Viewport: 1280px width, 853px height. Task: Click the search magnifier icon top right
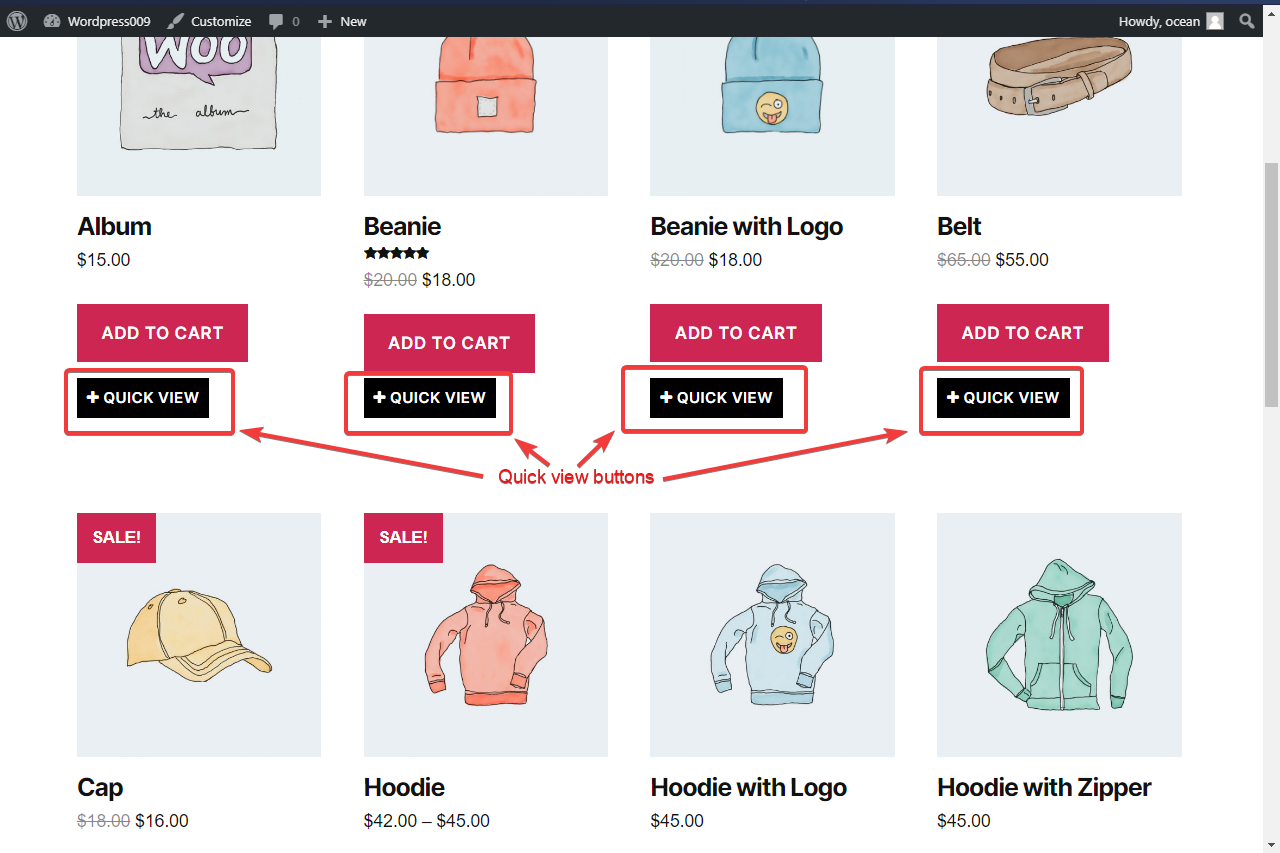tap(1246, 20)
